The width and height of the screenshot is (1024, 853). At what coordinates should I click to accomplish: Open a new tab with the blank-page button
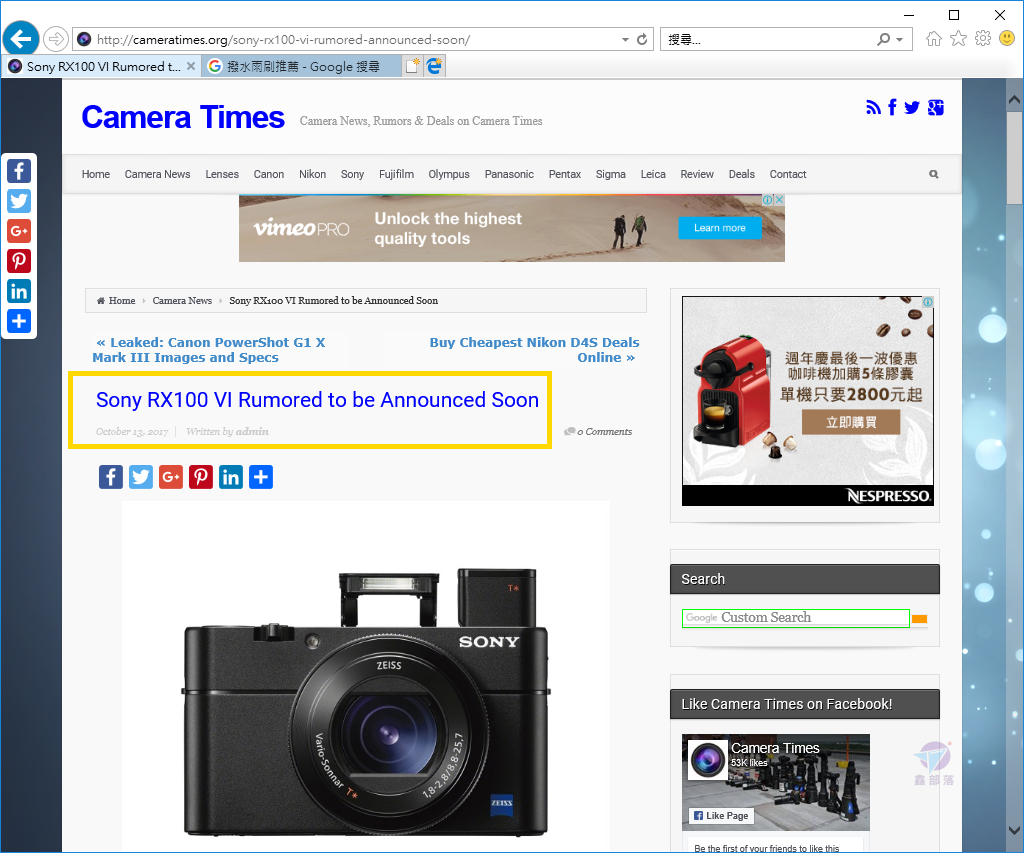(x=412, y=66)
